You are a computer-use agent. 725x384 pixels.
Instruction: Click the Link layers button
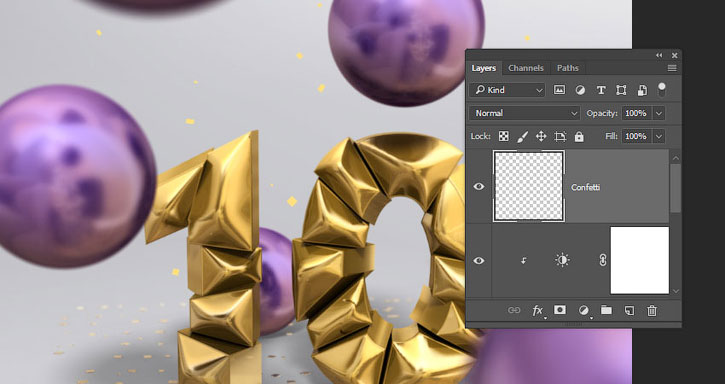tap(514, 311)
